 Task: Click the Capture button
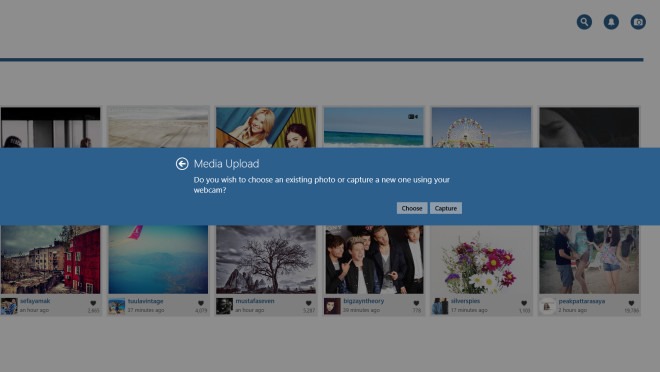(x=446, y=208)
